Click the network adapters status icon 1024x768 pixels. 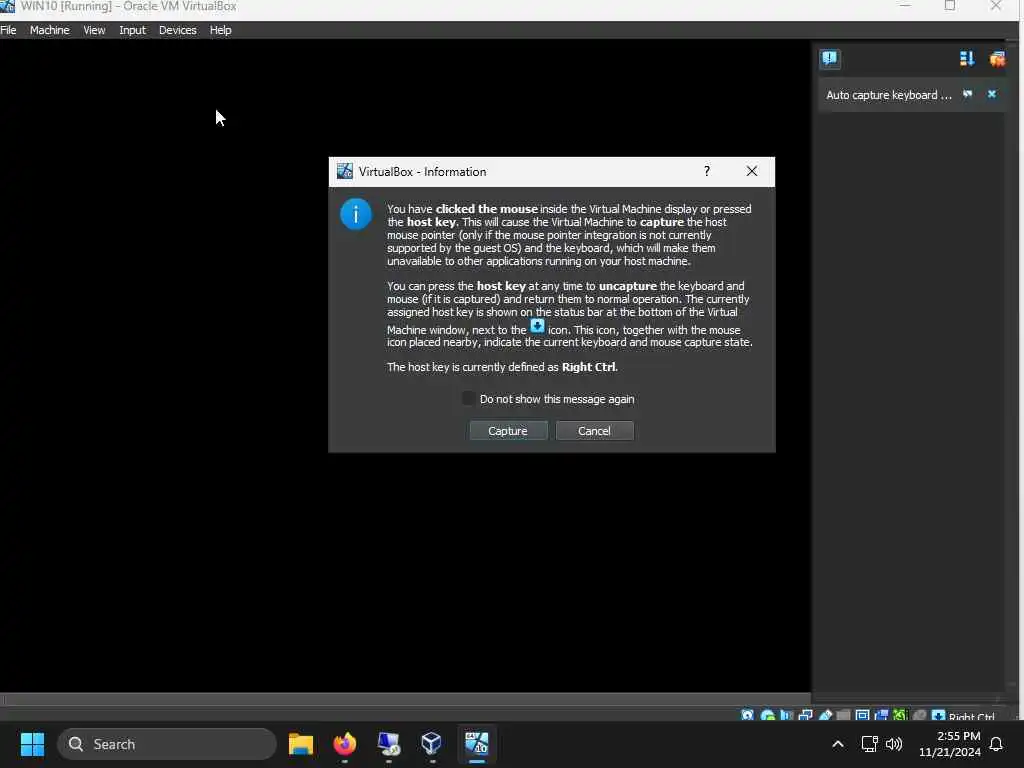805,715
